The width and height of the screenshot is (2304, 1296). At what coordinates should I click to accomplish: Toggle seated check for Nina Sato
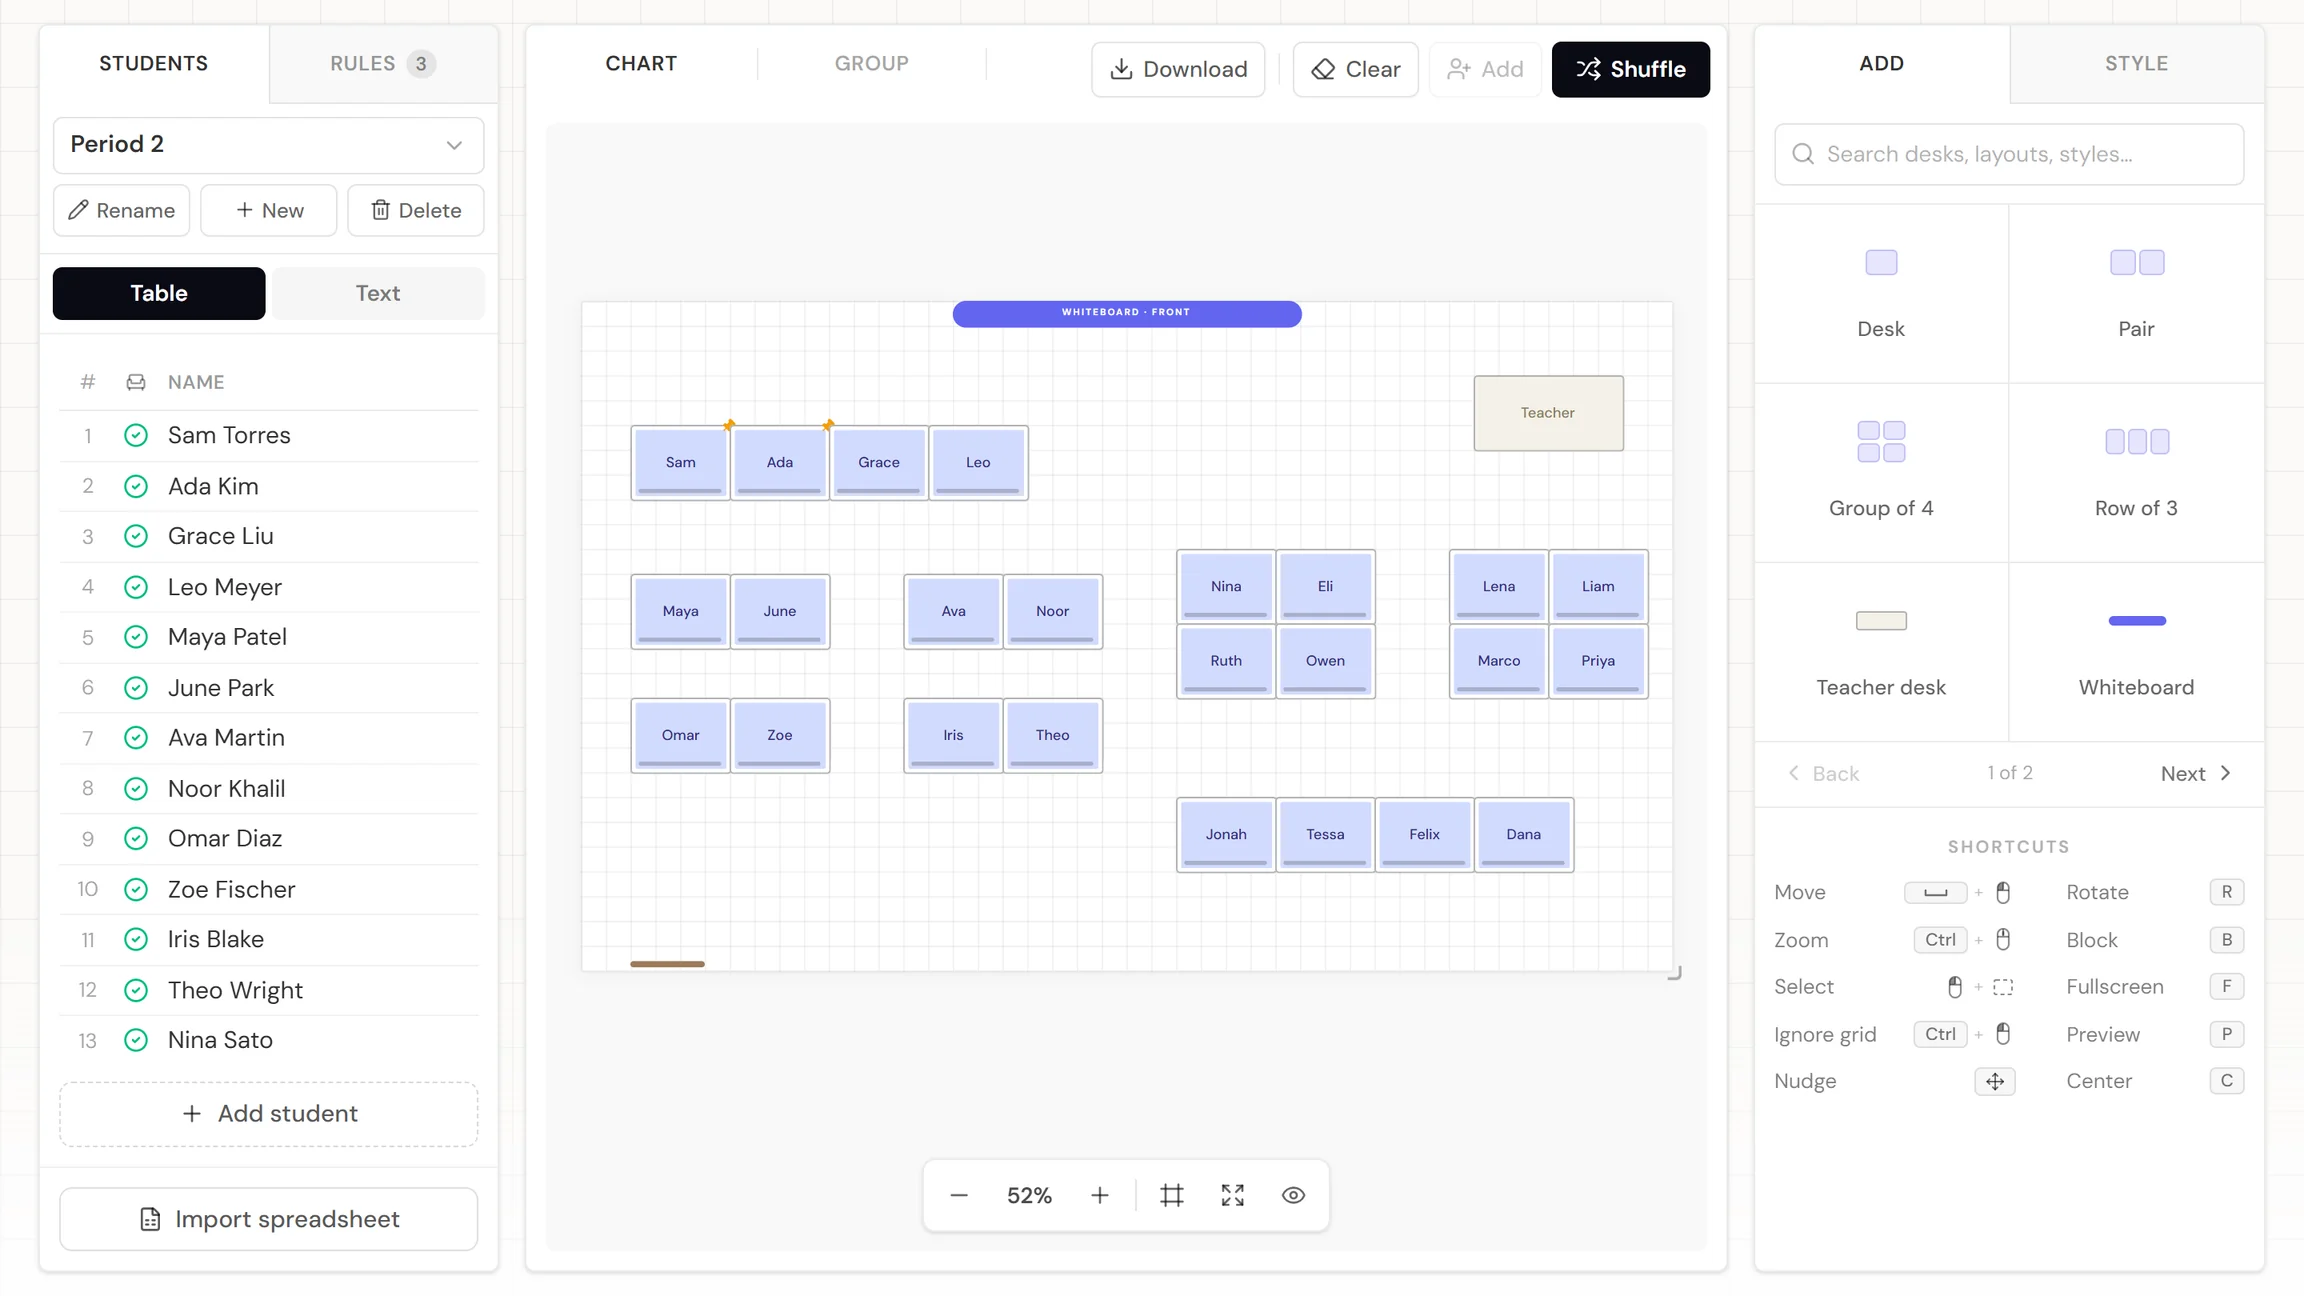[136, 1040]
